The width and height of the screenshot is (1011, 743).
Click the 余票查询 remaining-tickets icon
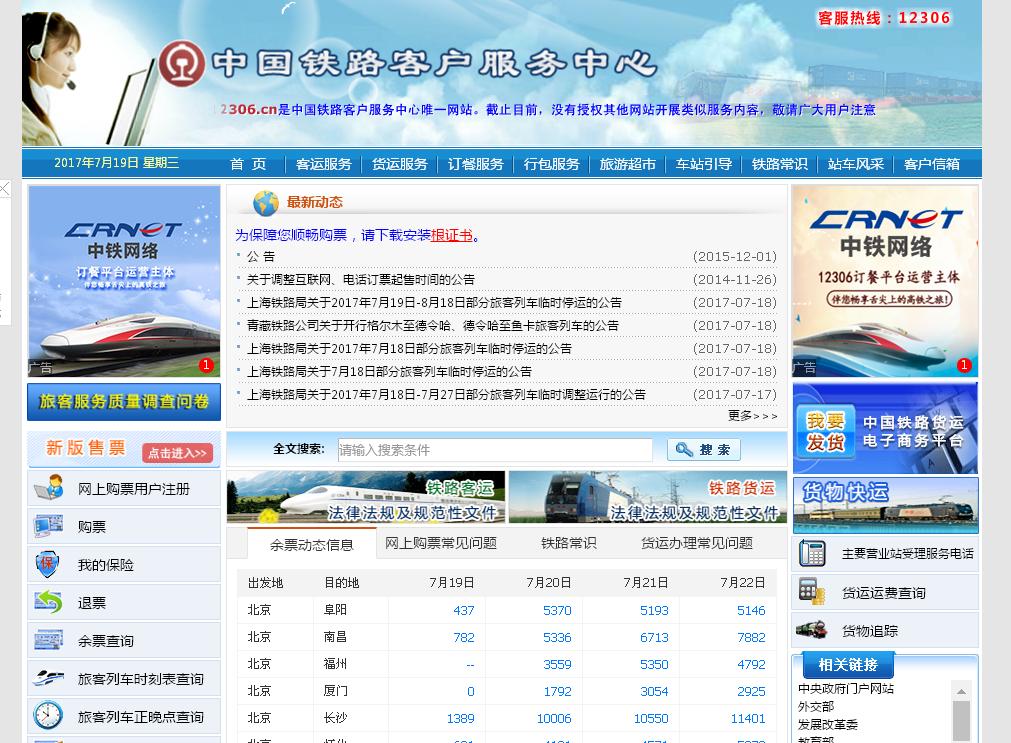[48, 640]
